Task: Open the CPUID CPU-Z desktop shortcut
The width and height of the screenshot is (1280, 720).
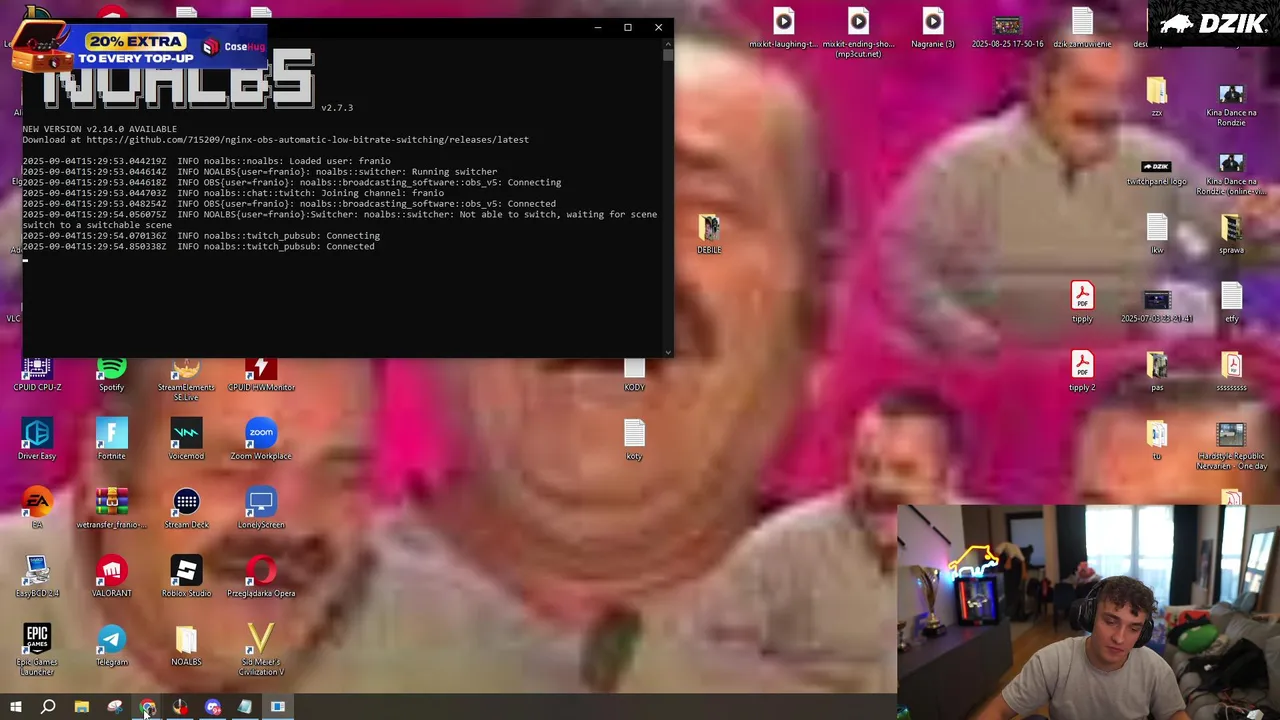Action: click(37, 376)
